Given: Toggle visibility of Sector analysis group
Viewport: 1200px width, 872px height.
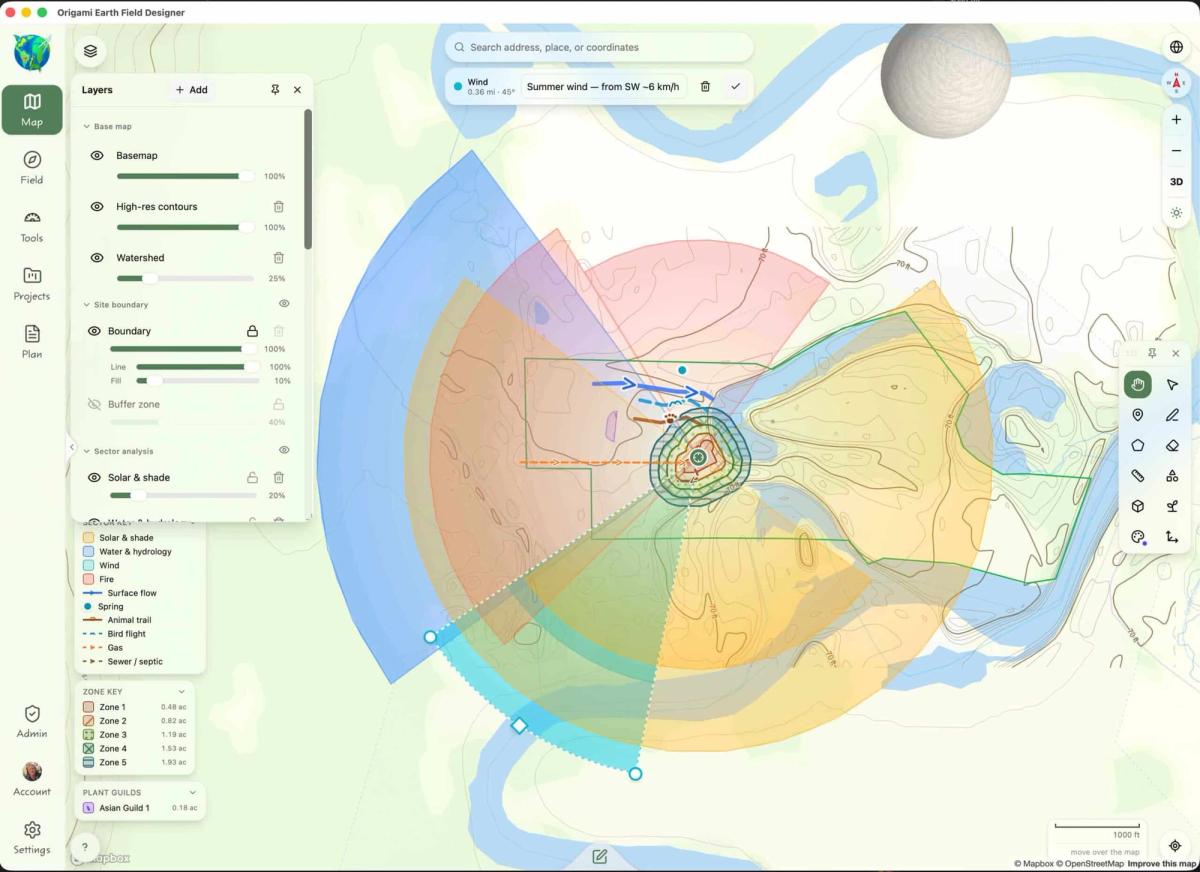Looking at the screenshot, I should click(x=284, y=451).
